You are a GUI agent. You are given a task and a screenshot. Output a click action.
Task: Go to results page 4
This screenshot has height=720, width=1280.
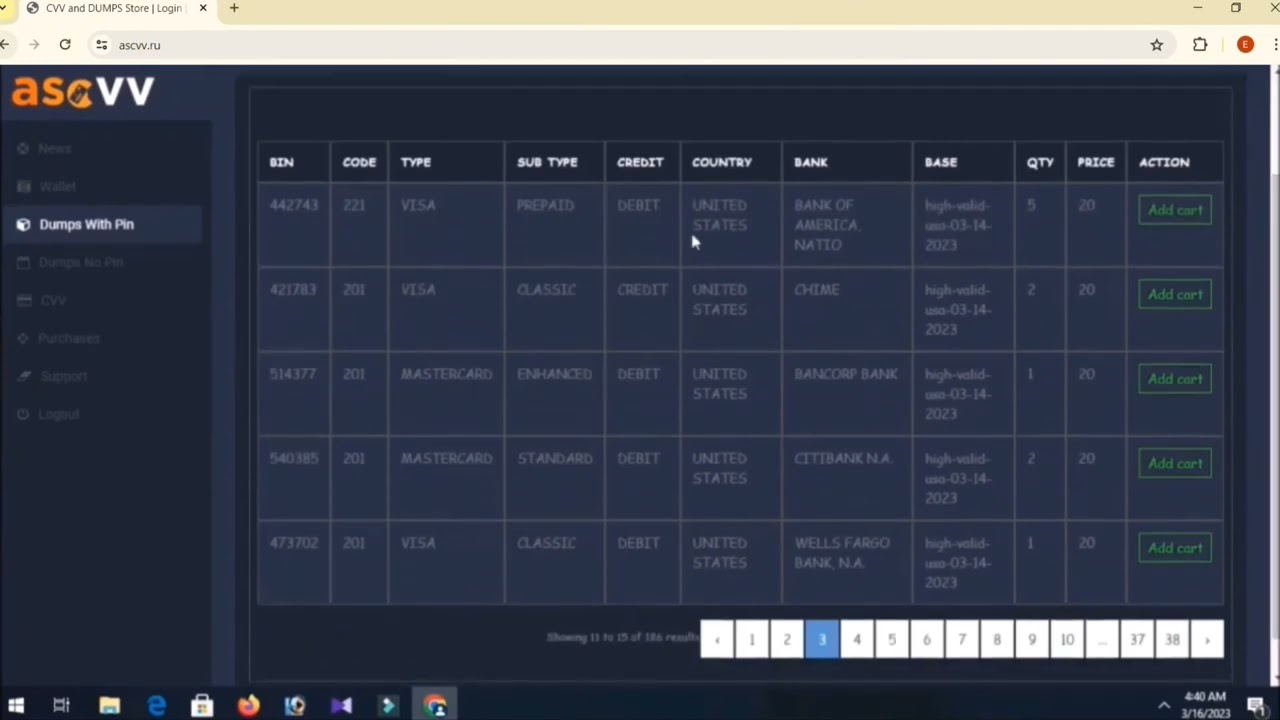click(857, 639)
